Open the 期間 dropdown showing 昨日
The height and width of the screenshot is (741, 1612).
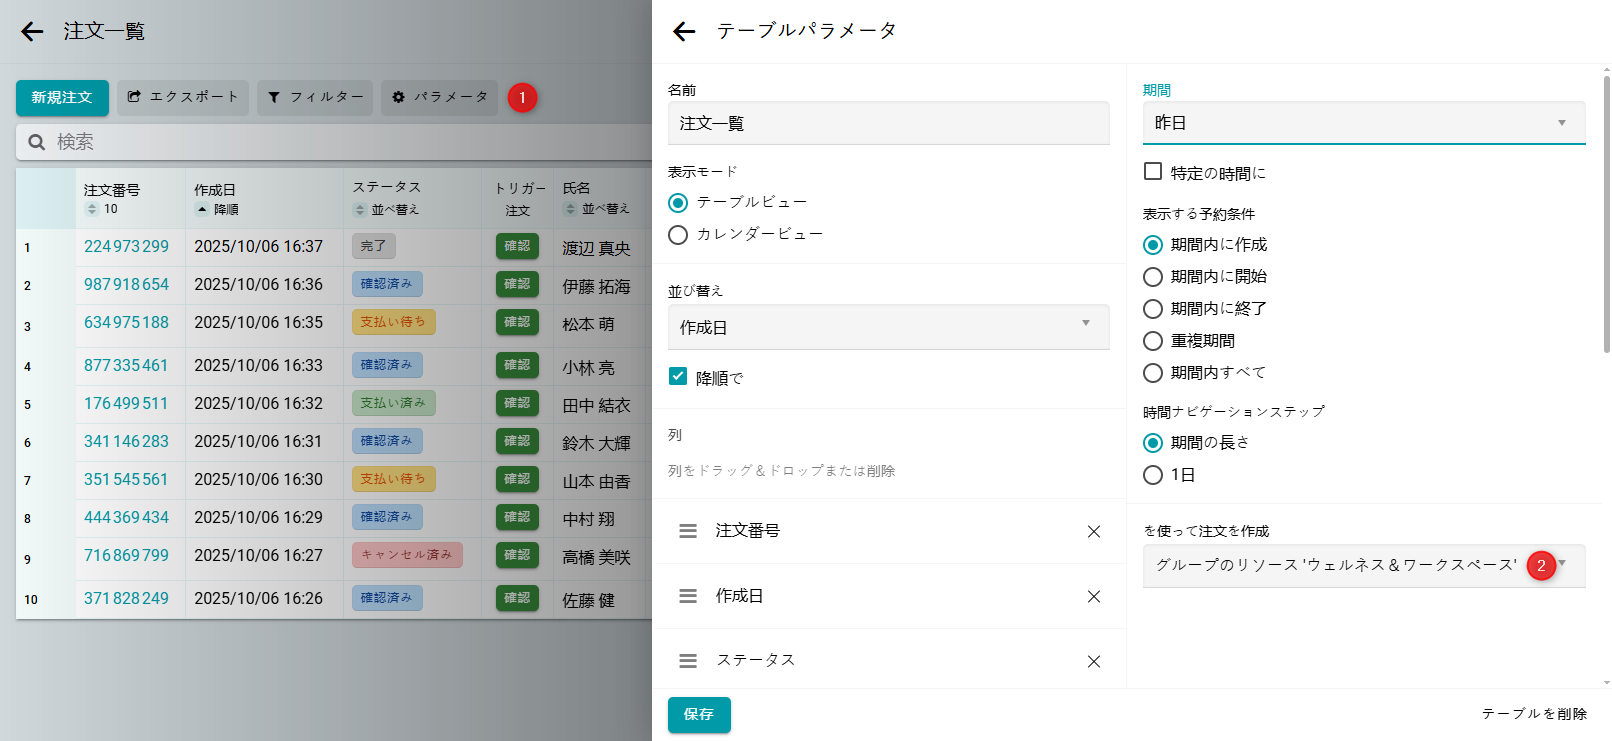(x=1363, y=123)
